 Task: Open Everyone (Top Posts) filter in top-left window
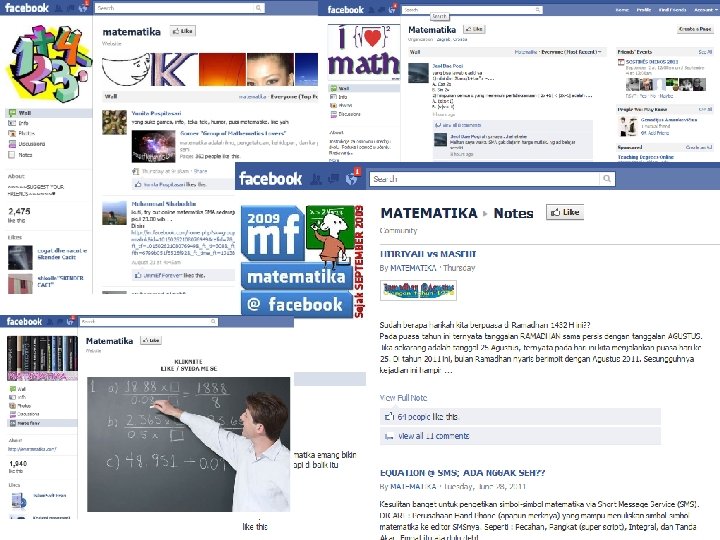[294, 97]
